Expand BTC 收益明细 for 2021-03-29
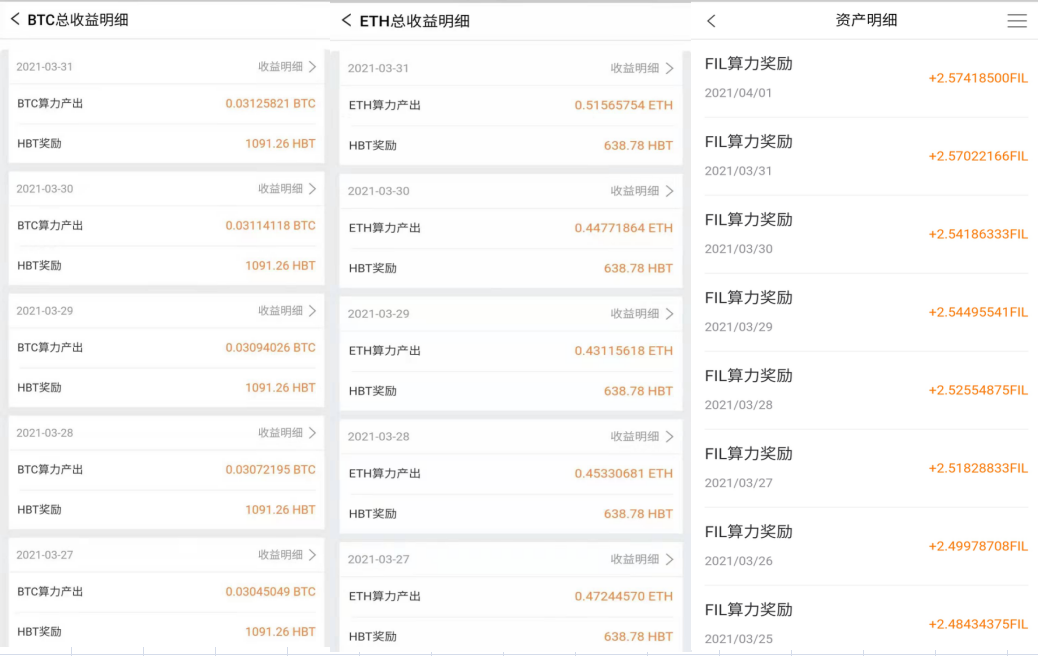 click(x=287, y=311)
